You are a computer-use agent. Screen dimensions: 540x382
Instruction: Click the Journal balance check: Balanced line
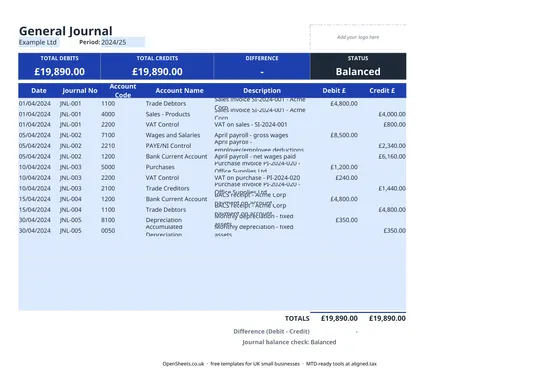click(289, 342)
